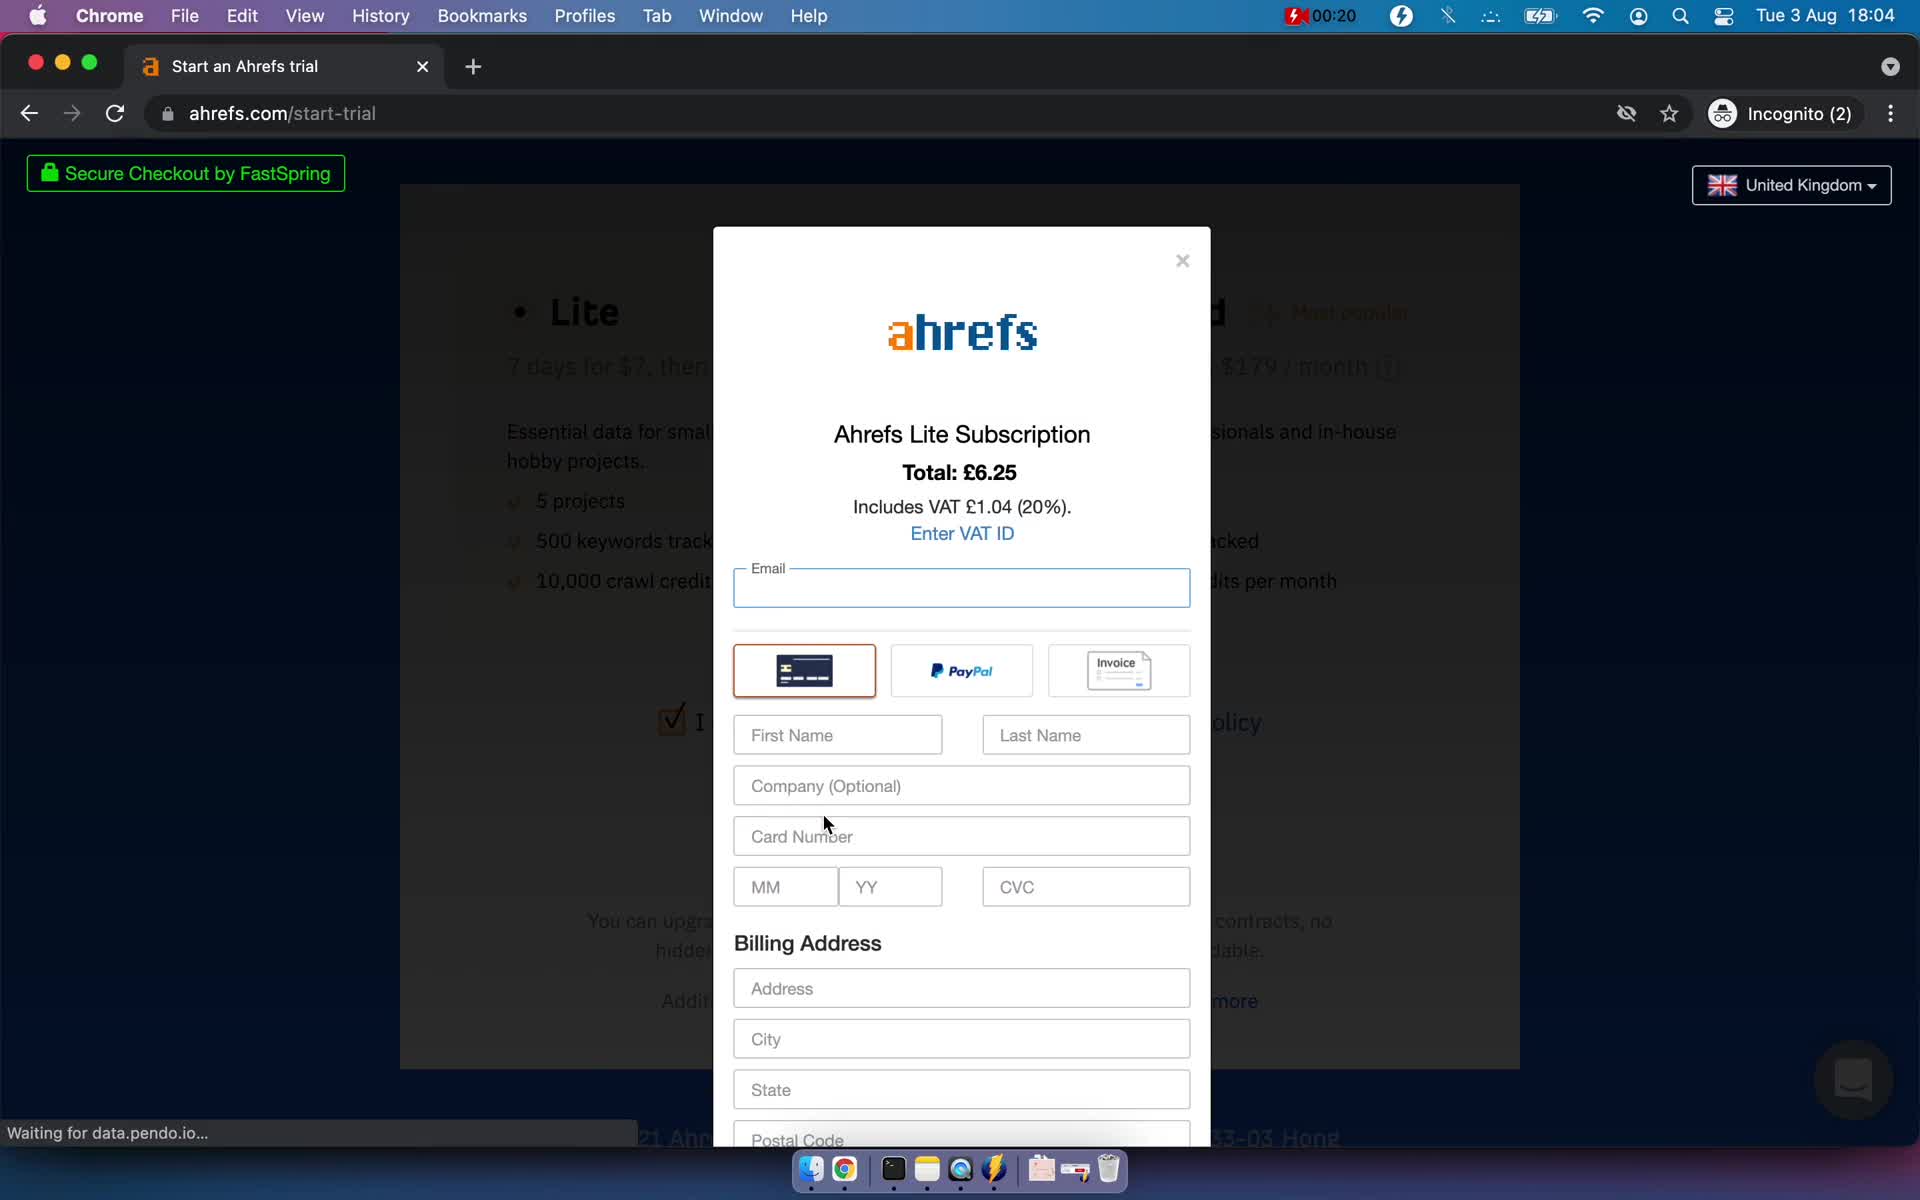Click the Bookmarks menu item
Viewport: 1920px width, 1200px height.
482,15
